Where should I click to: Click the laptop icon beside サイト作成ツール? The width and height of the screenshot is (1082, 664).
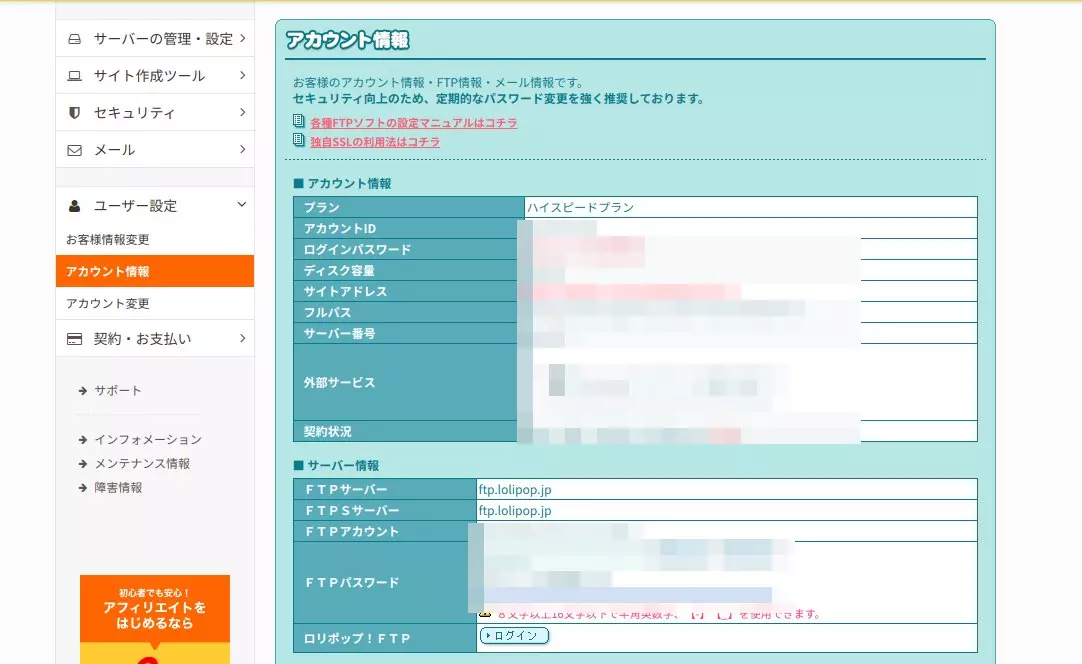[x=74, y=76]
